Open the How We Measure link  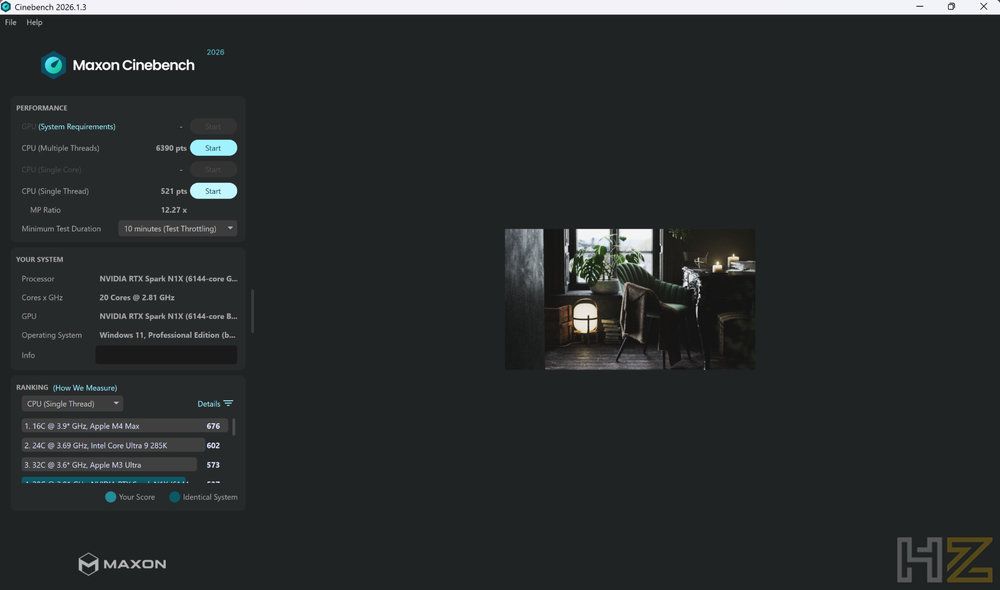[85, 388]
